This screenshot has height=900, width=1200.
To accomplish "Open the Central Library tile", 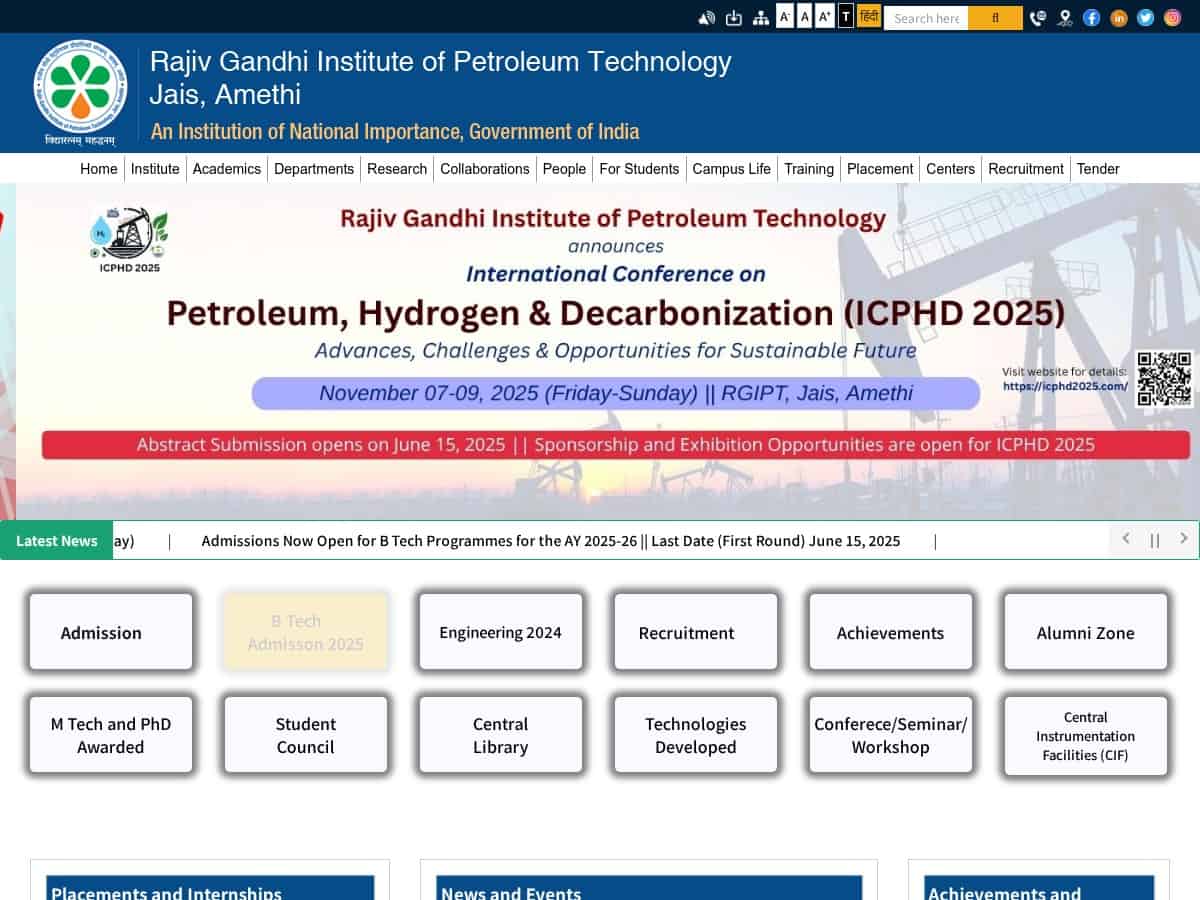I will click(501, 735).
